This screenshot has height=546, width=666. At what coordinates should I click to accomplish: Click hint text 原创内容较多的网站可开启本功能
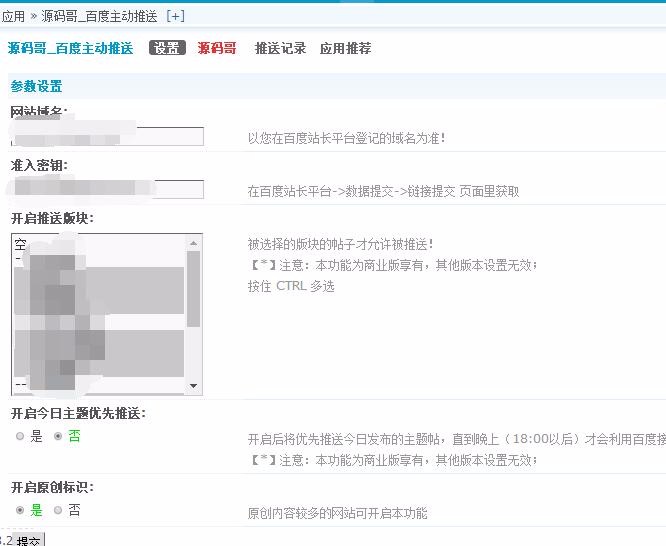[x=337, y=513]
